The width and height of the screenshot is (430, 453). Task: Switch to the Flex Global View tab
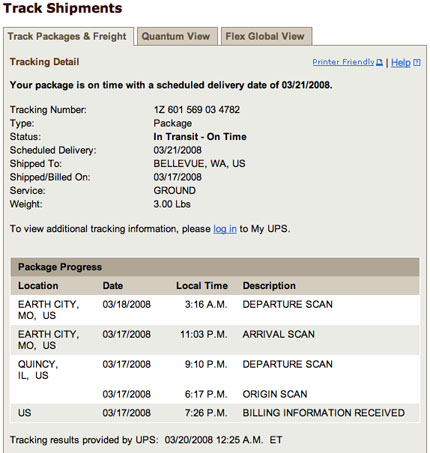[266, 36]
